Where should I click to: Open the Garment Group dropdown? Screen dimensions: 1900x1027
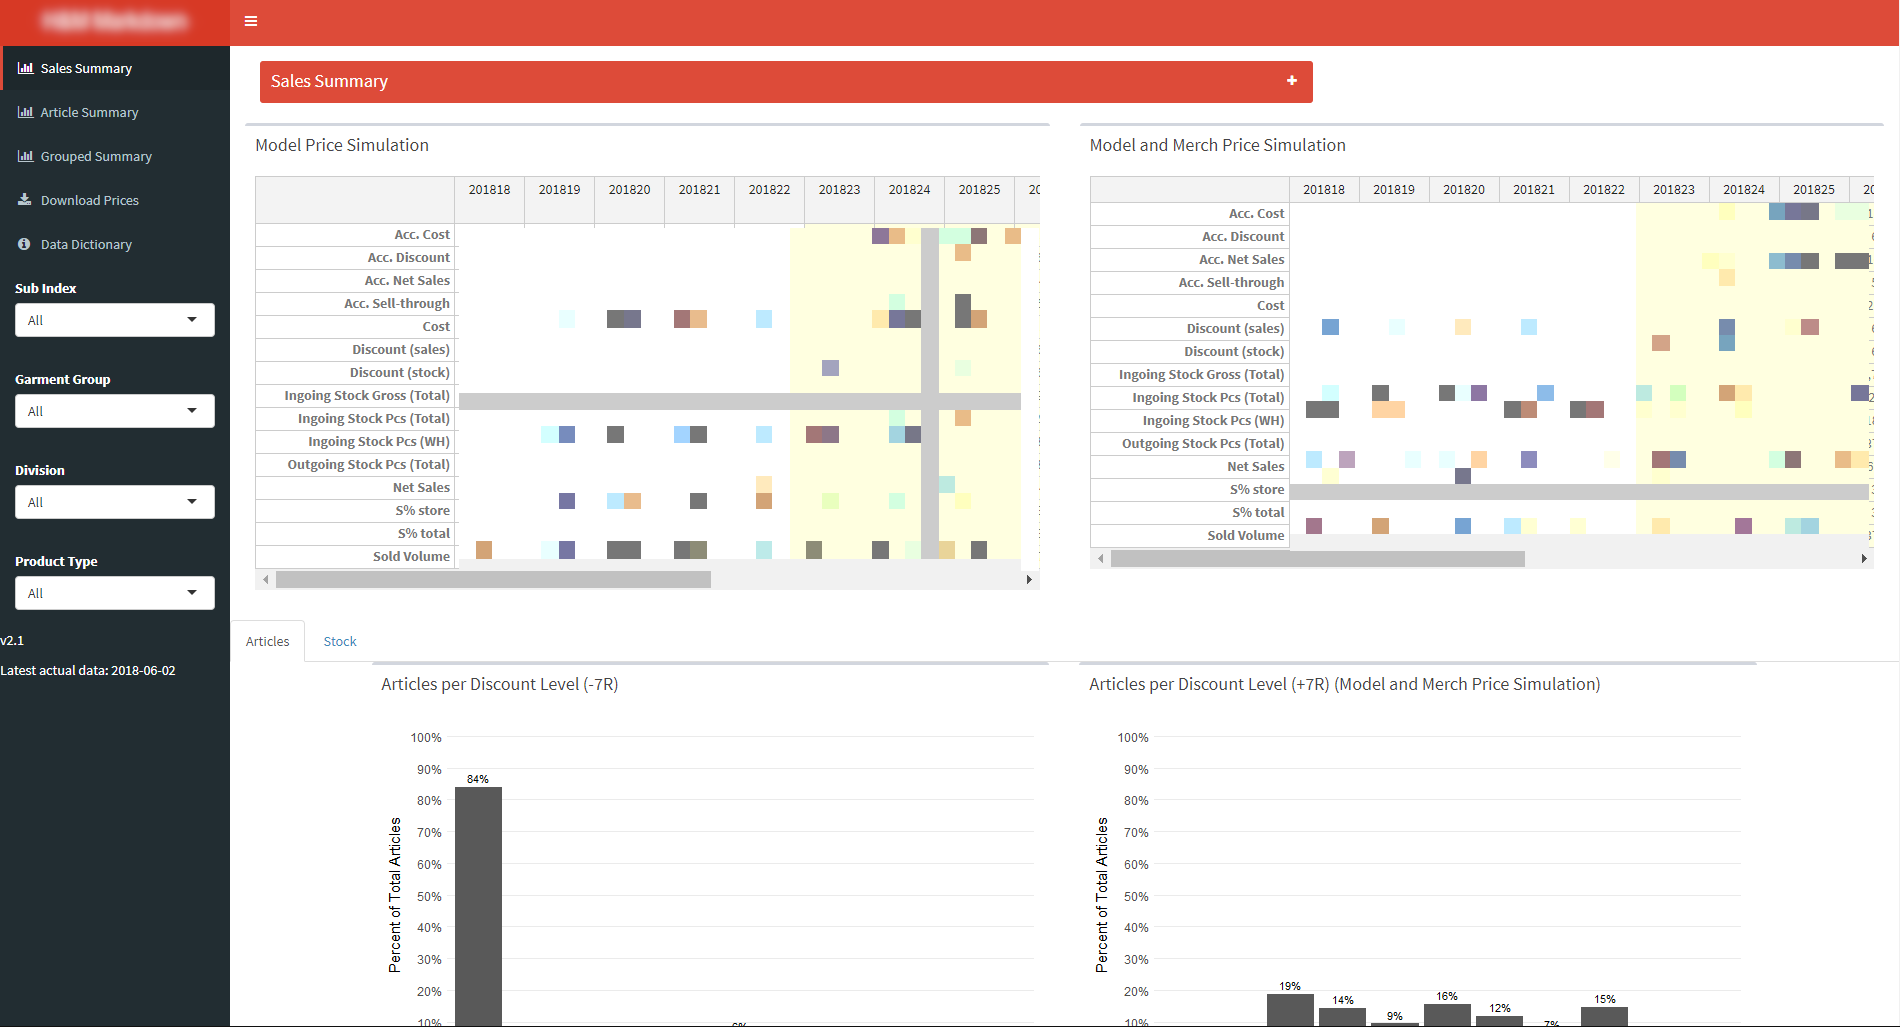(115, 411)
